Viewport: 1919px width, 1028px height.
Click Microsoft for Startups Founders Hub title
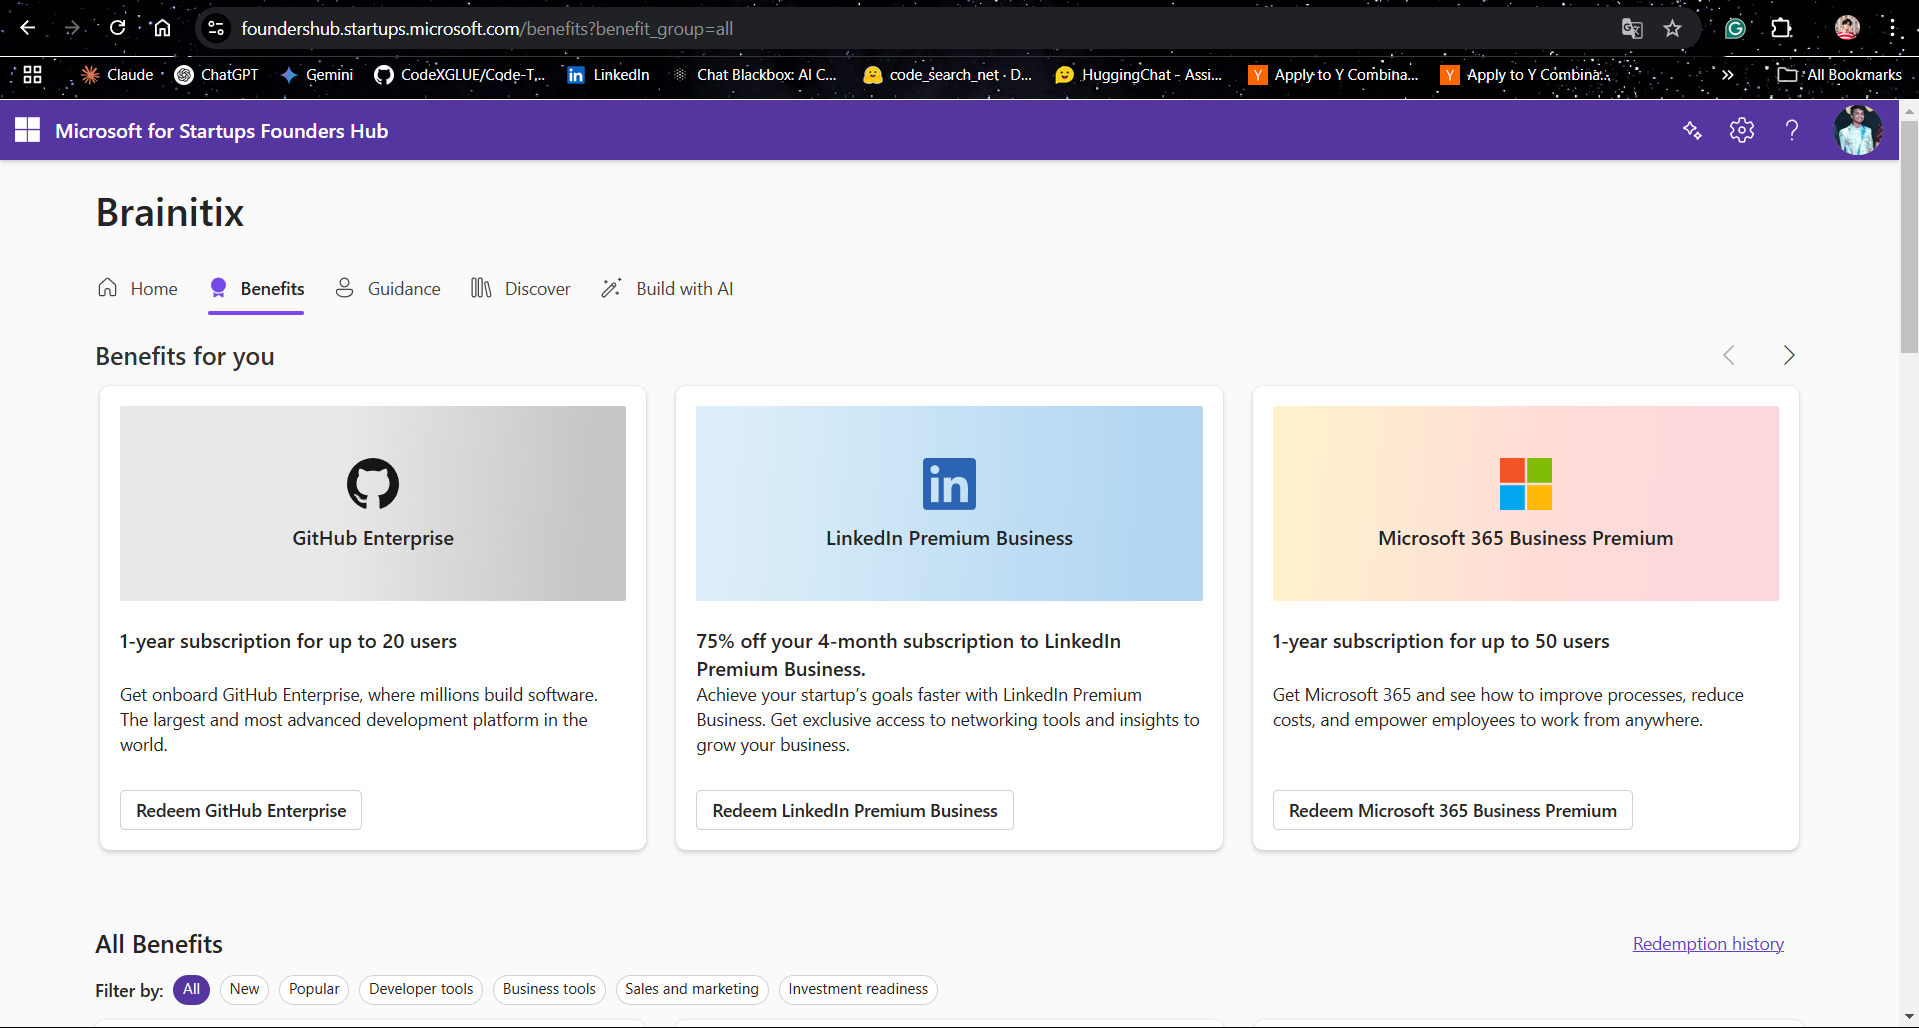pos(222,131)
